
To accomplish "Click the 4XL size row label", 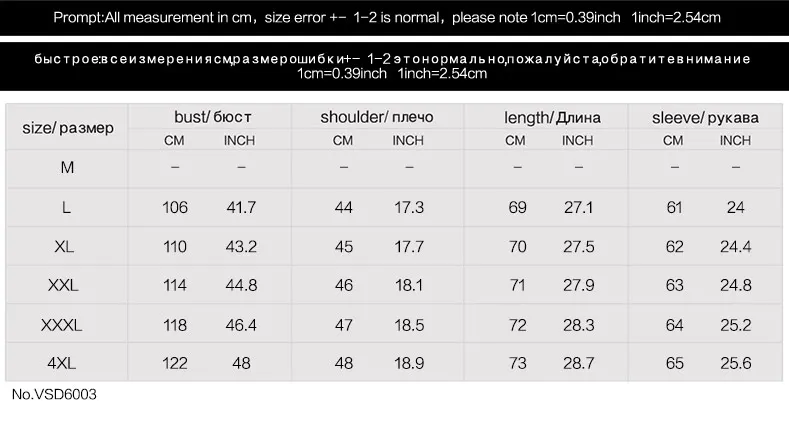I will coord(61,363).
